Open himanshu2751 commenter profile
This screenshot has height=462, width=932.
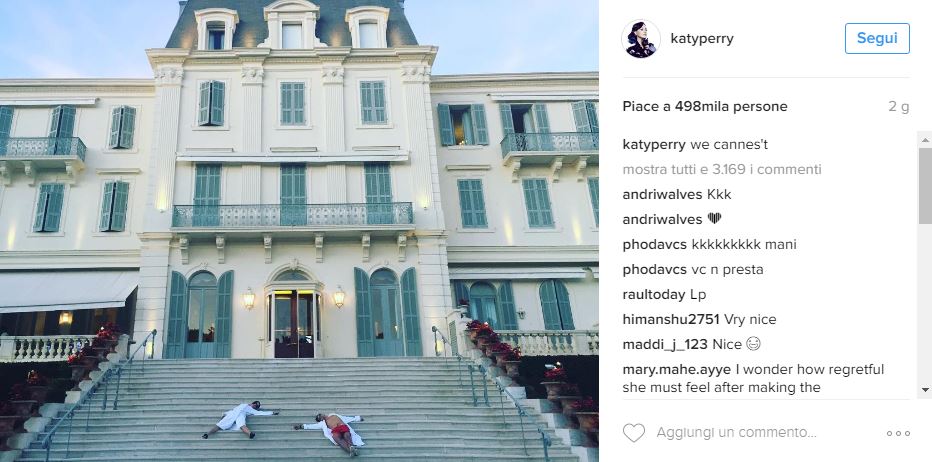tap(671, 319)
